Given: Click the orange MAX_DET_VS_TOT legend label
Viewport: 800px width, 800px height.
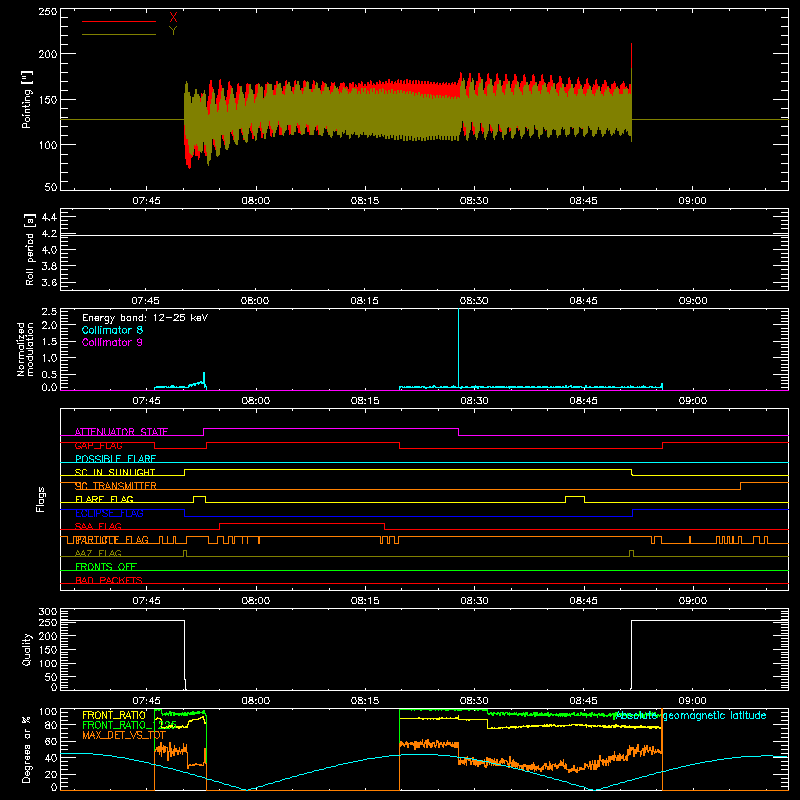Looking at the screenshot, I should [124, 735].
